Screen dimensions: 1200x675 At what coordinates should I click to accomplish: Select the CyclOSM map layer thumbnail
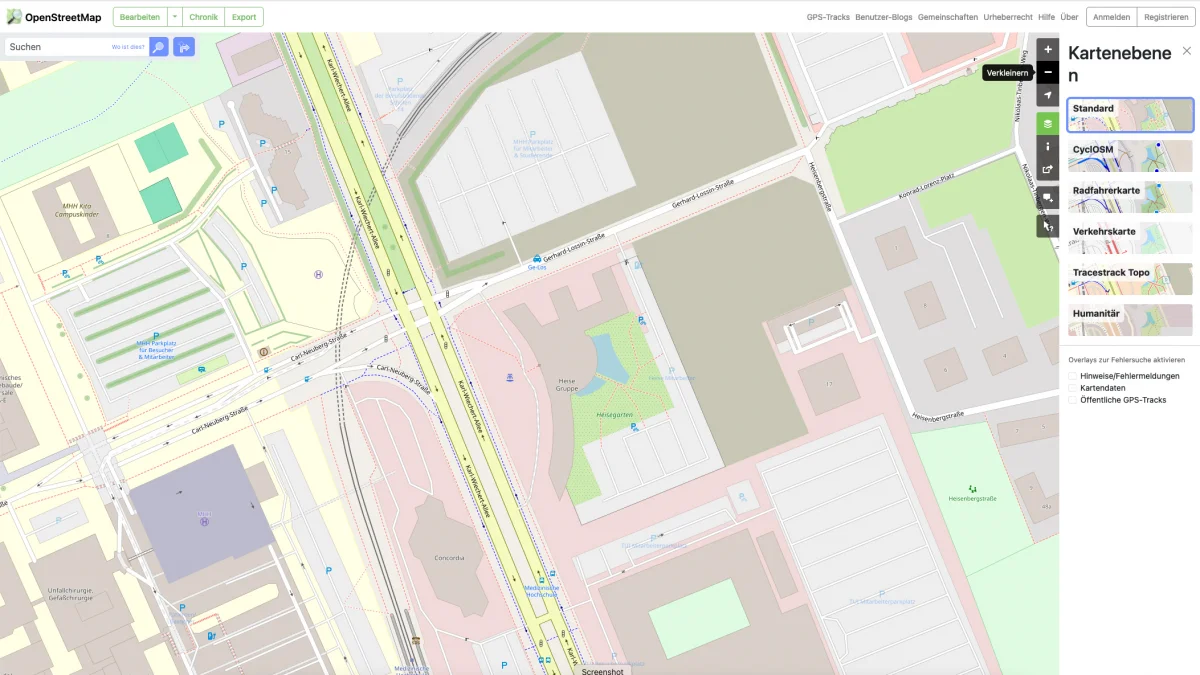click(x=1130, y=156)
